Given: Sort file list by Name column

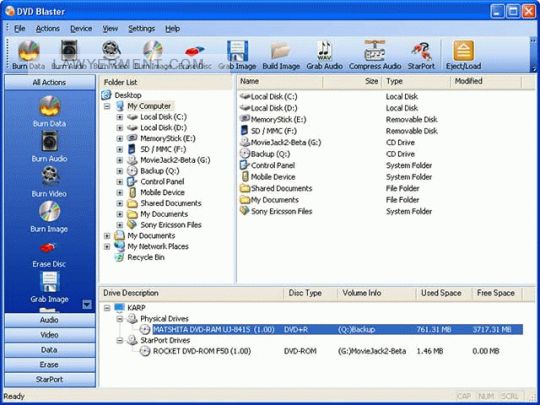Looking at the screenshot, I should coord(280,82).
